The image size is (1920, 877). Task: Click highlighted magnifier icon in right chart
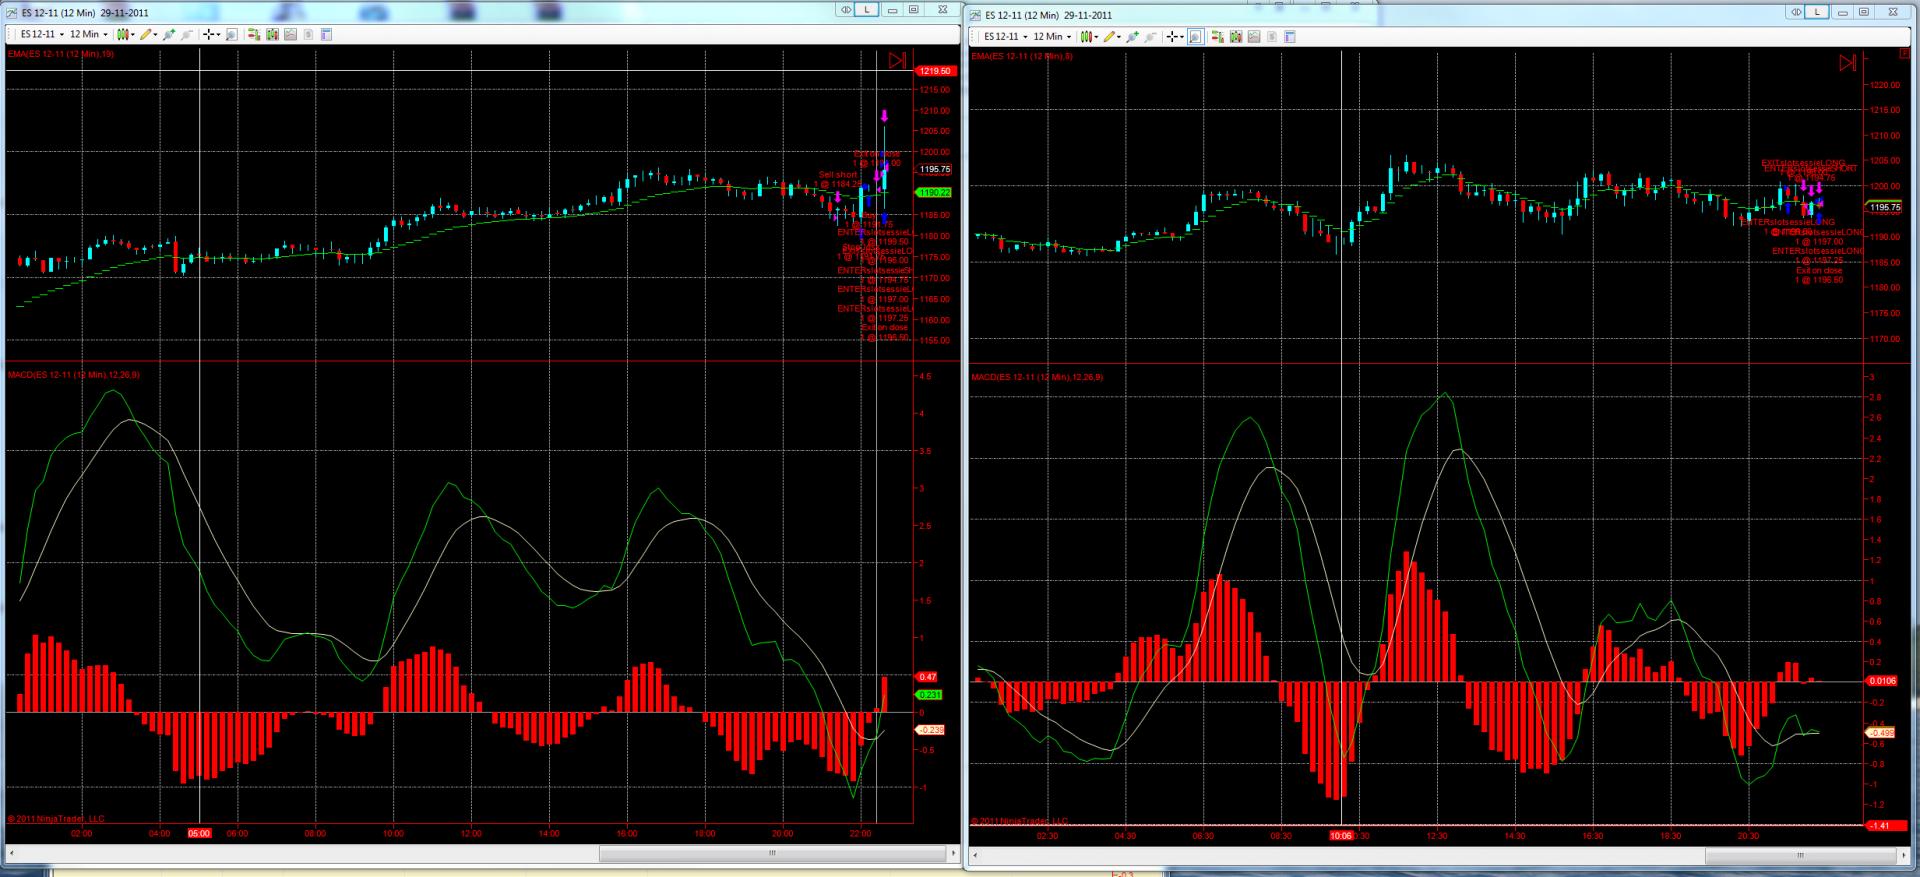pyautogui.click(x=1195, y=37)
